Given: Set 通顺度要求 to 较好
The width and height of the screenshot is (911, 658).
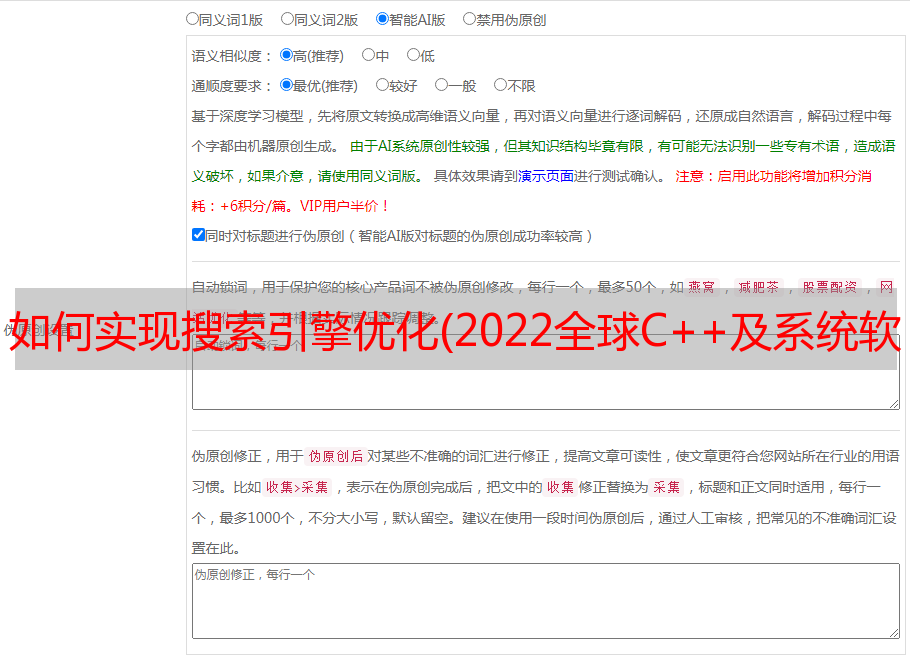Looking at the screenshot, I should click(x=382, y=85).
